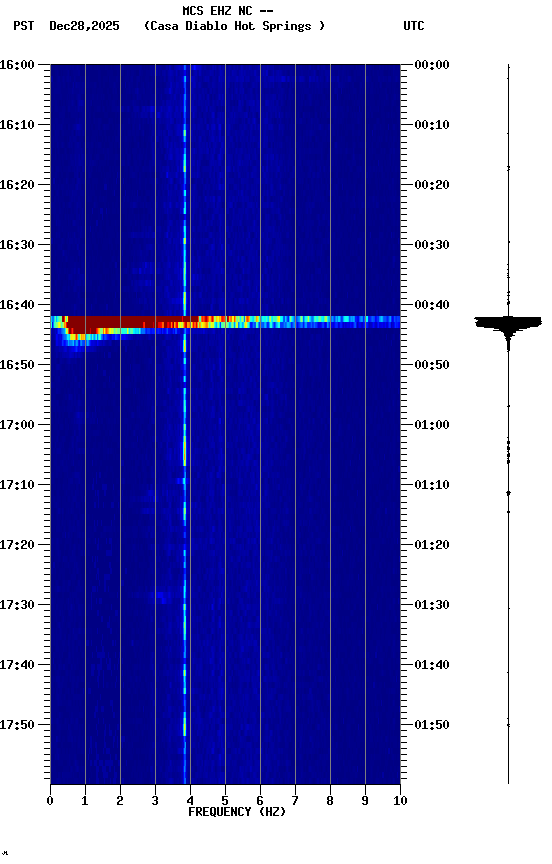Click the 17:00 PST time label
Viewport: 552px width, 864px height.
tap(18, 425)
